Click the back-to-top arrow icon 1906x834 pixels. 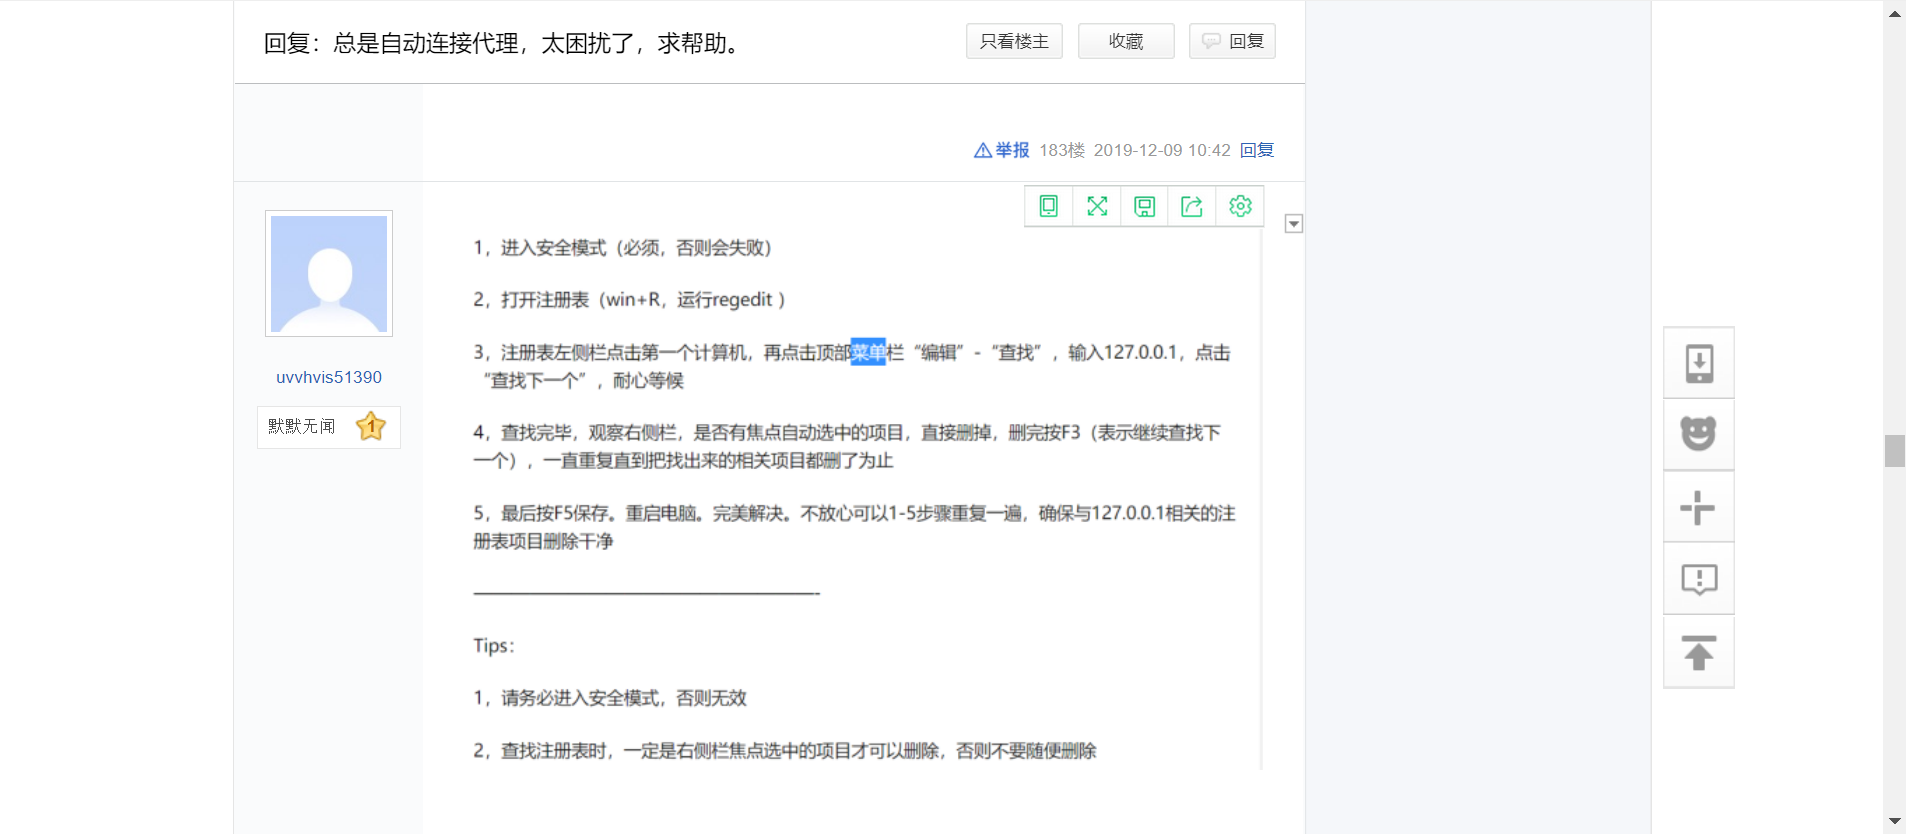[1699, 652]
